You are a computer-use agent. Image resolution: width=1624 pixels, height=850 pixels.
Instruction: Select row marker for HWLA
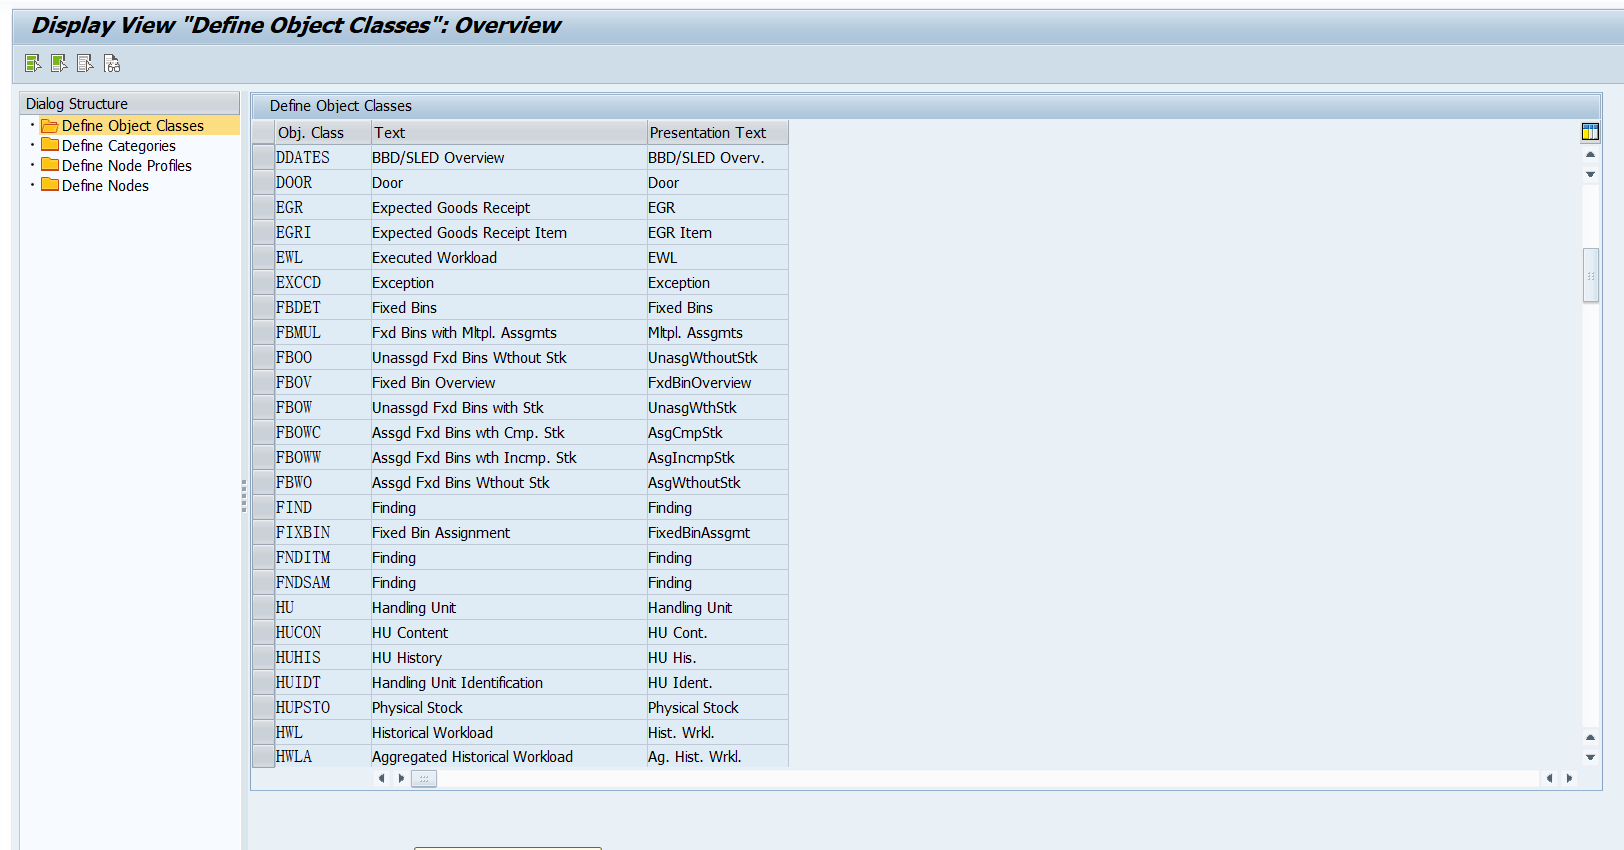pyautogui.click(x=263, y=756)
